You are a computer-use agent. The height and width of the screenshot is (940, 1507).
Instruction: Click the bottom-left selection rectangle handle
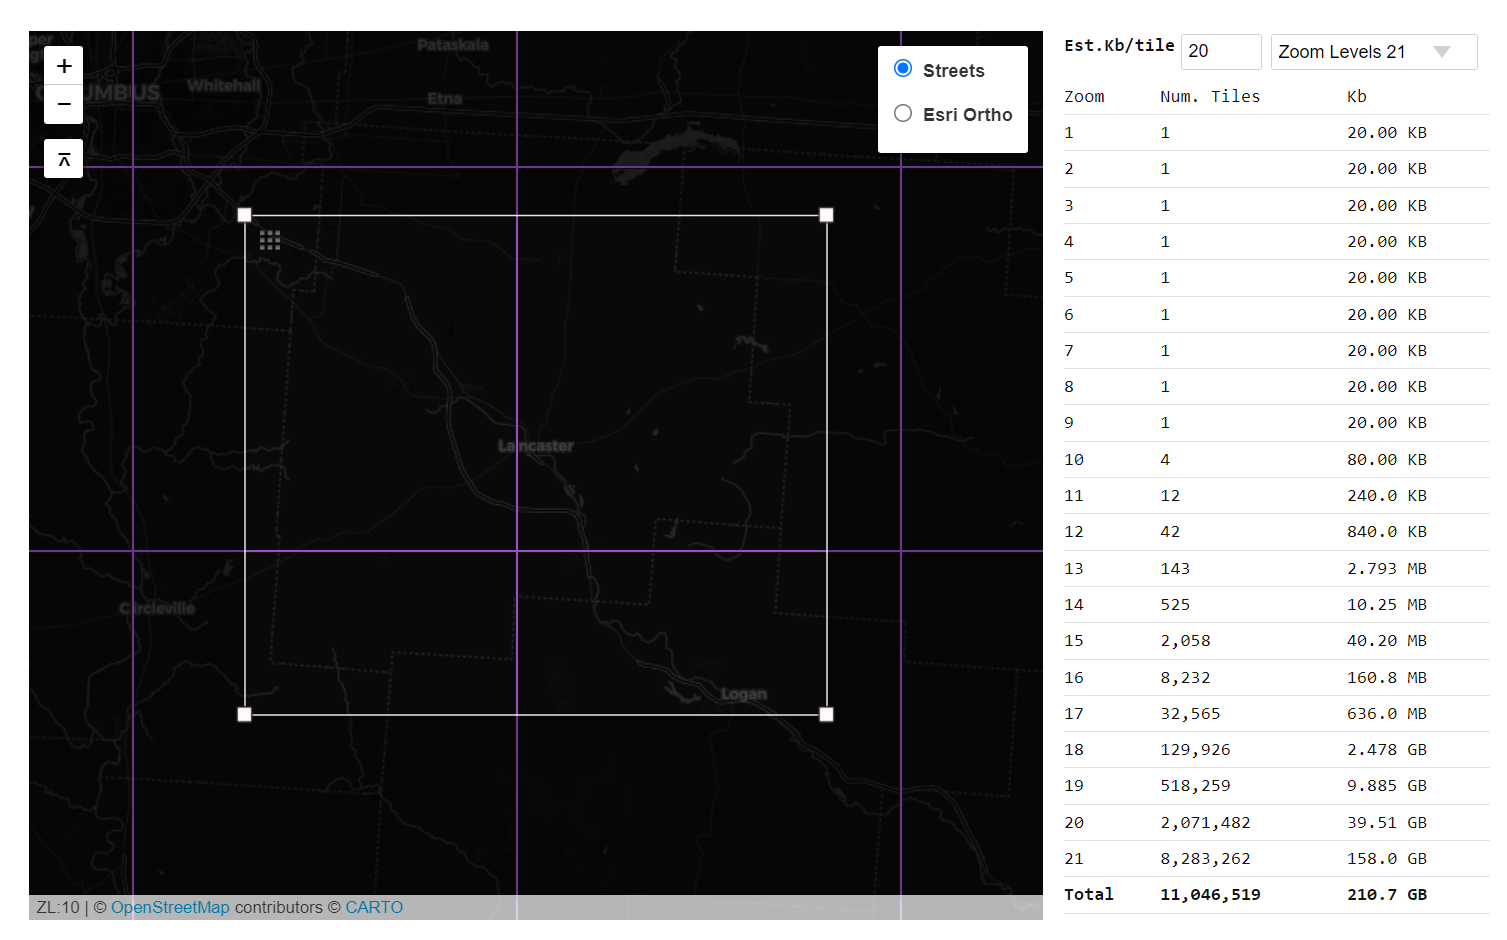coord(244,713)
